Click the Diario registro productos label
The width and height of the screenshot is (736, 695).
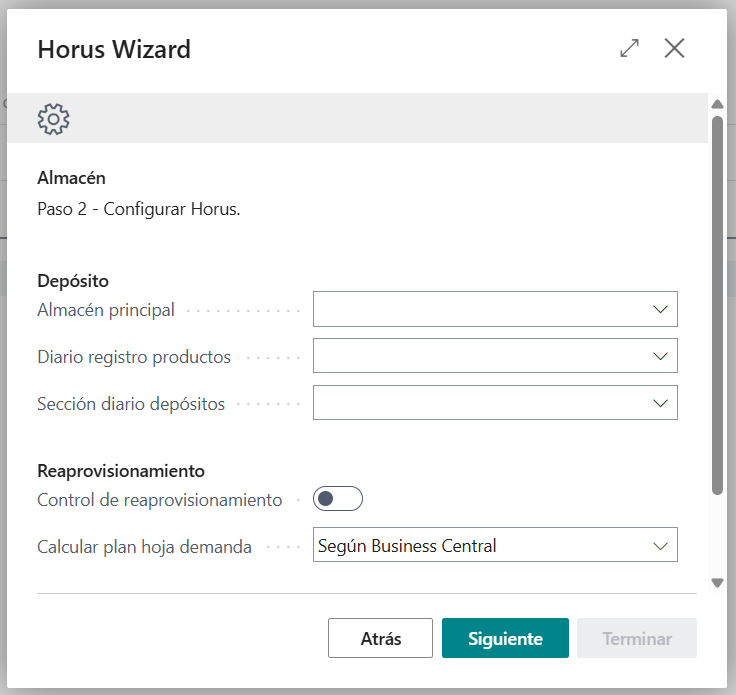[134, 357]
